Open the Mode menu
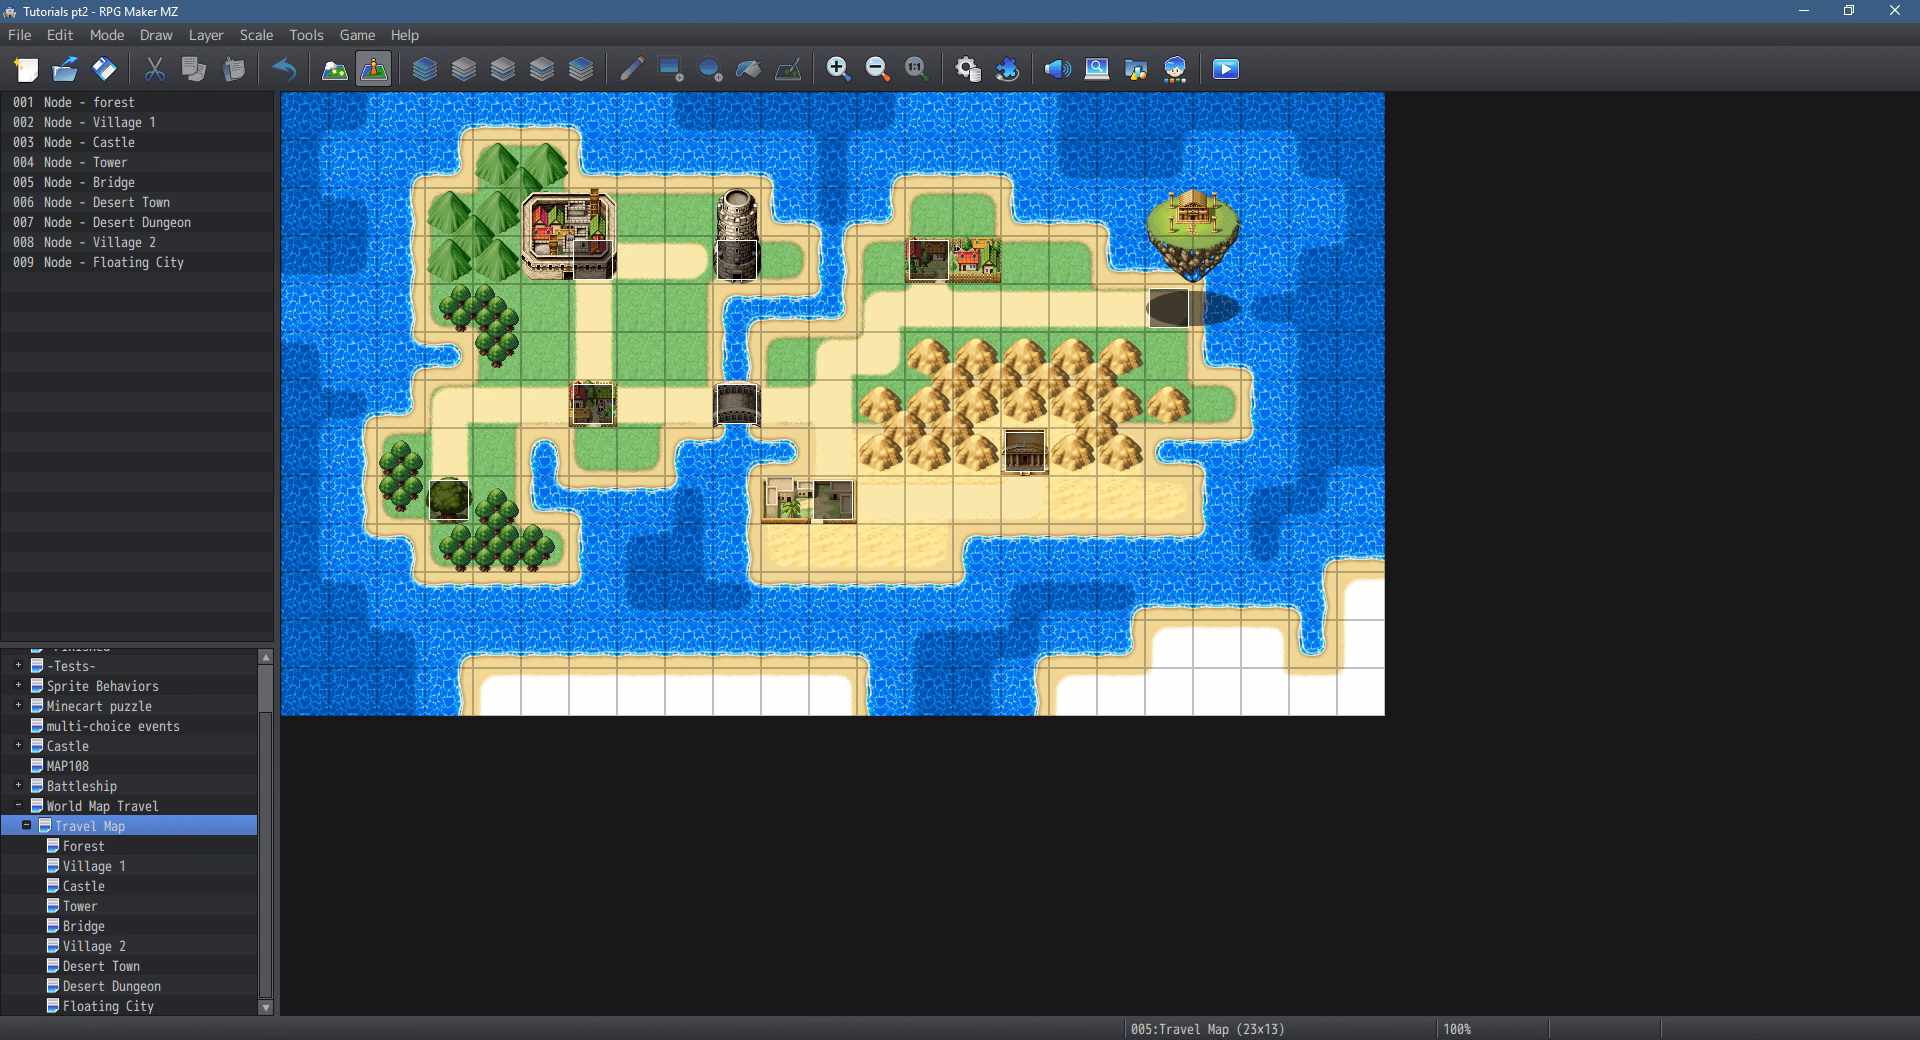Image resolution: width=1920 pixels, height=1040 pixels. pyautogui.click(x=107, y=34)
